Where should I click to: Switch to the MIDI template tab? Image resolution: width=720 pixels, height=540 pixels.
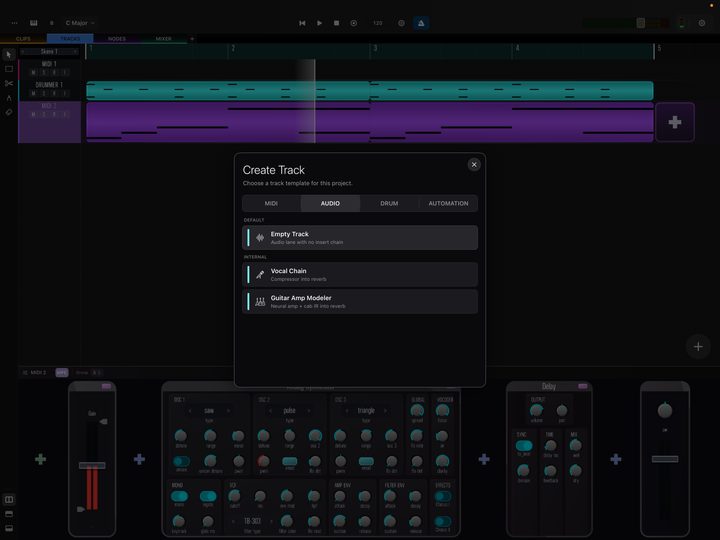pos(271,203)
